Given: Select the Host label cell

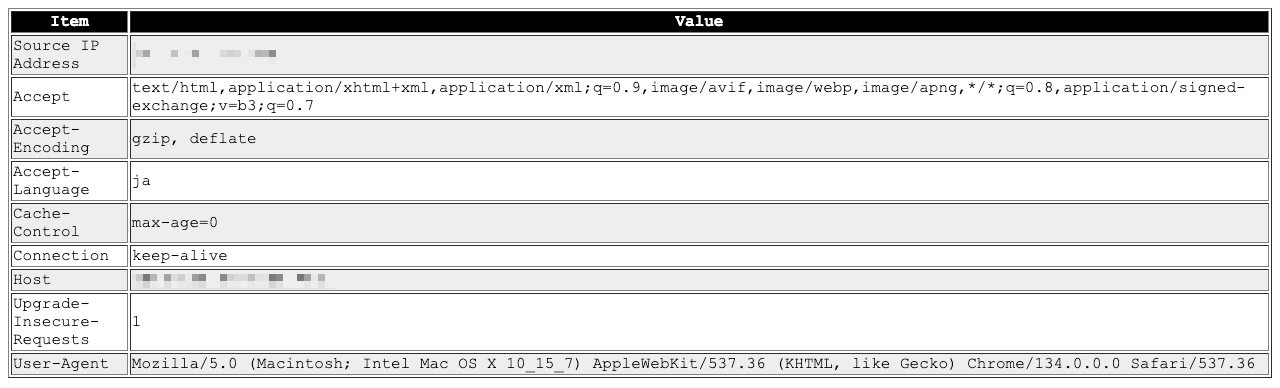Looking at the screenshot, I should coord(69,280).
